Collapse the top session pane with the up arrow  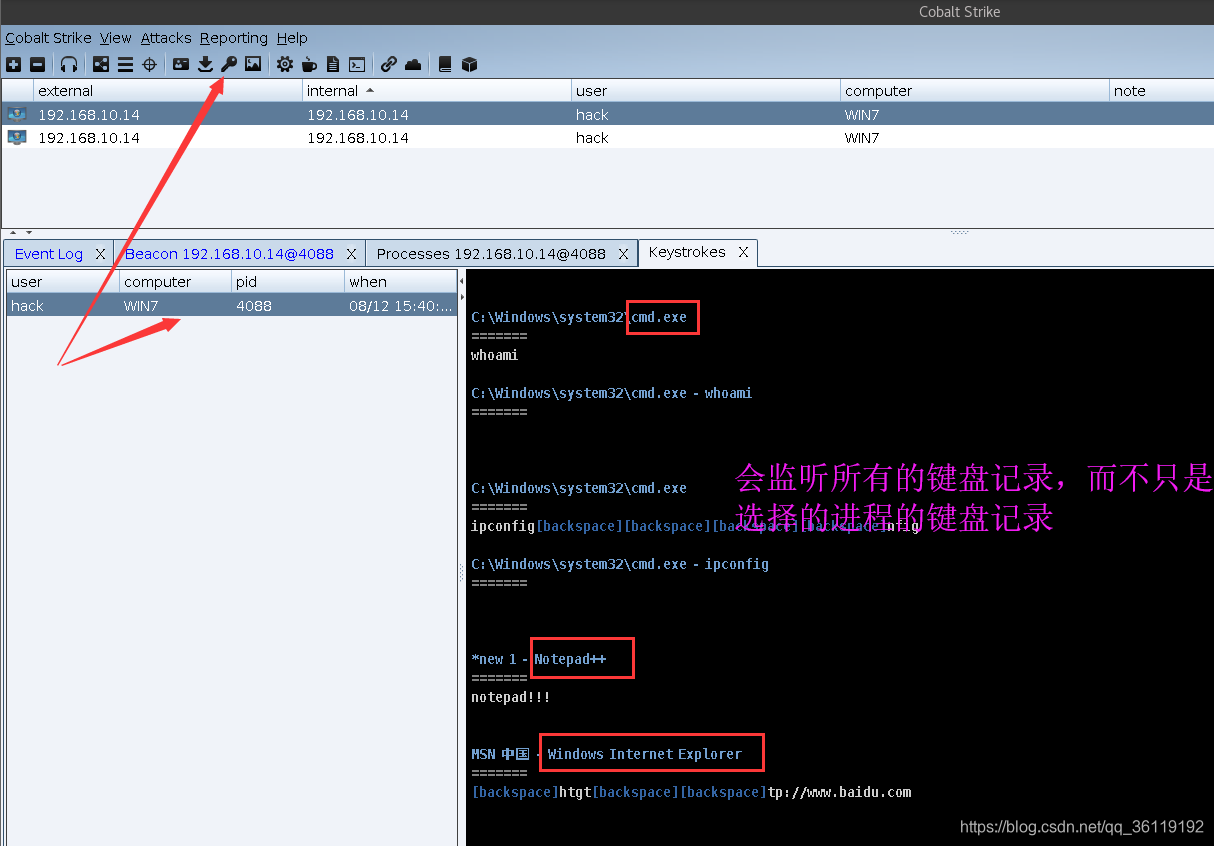tap(14, 233)
